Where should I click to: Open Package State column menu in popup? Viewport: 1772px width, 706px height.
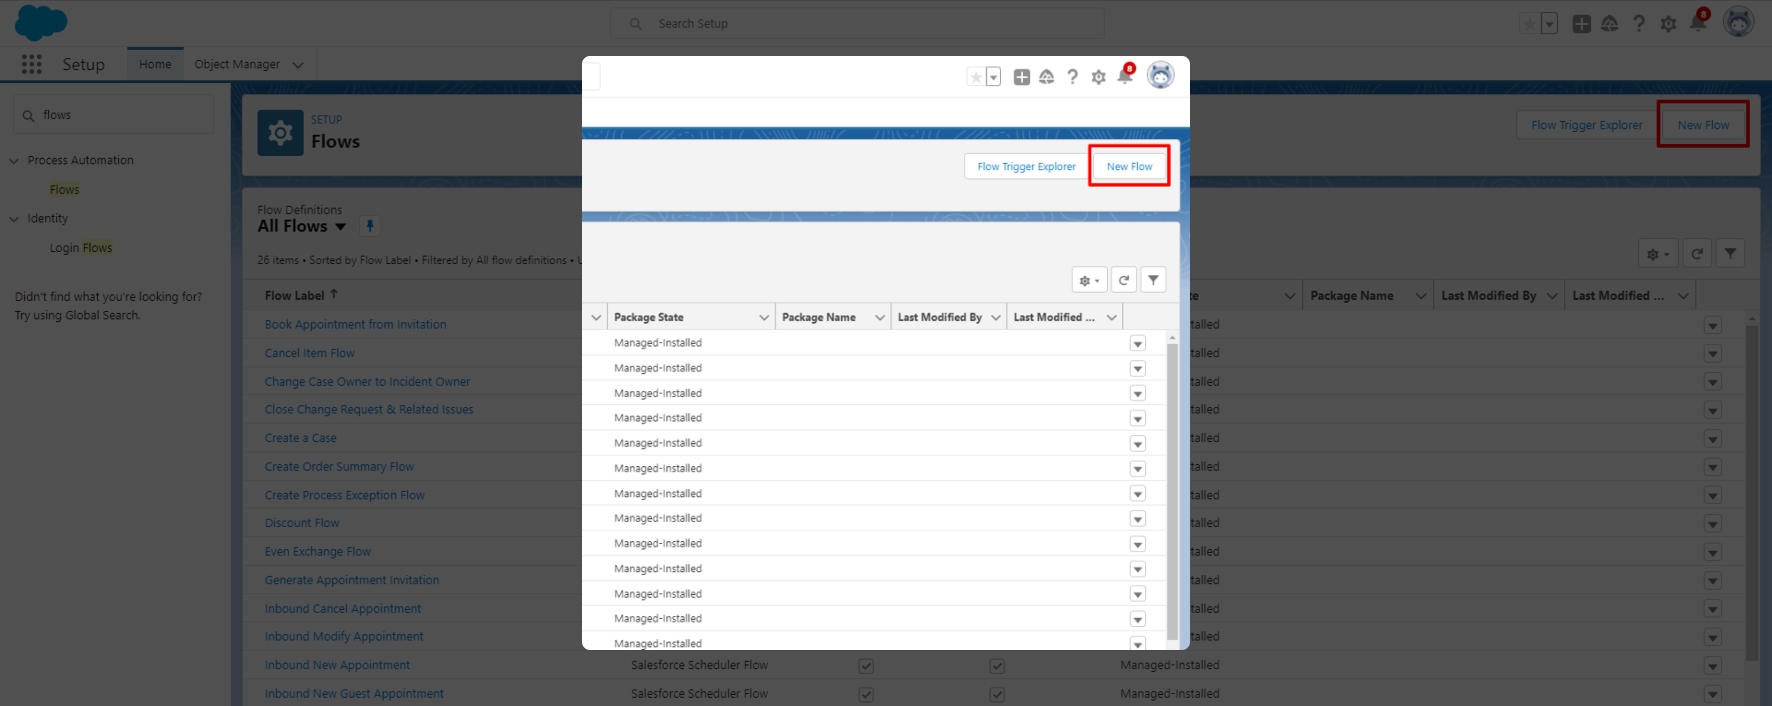pos(764,318)
